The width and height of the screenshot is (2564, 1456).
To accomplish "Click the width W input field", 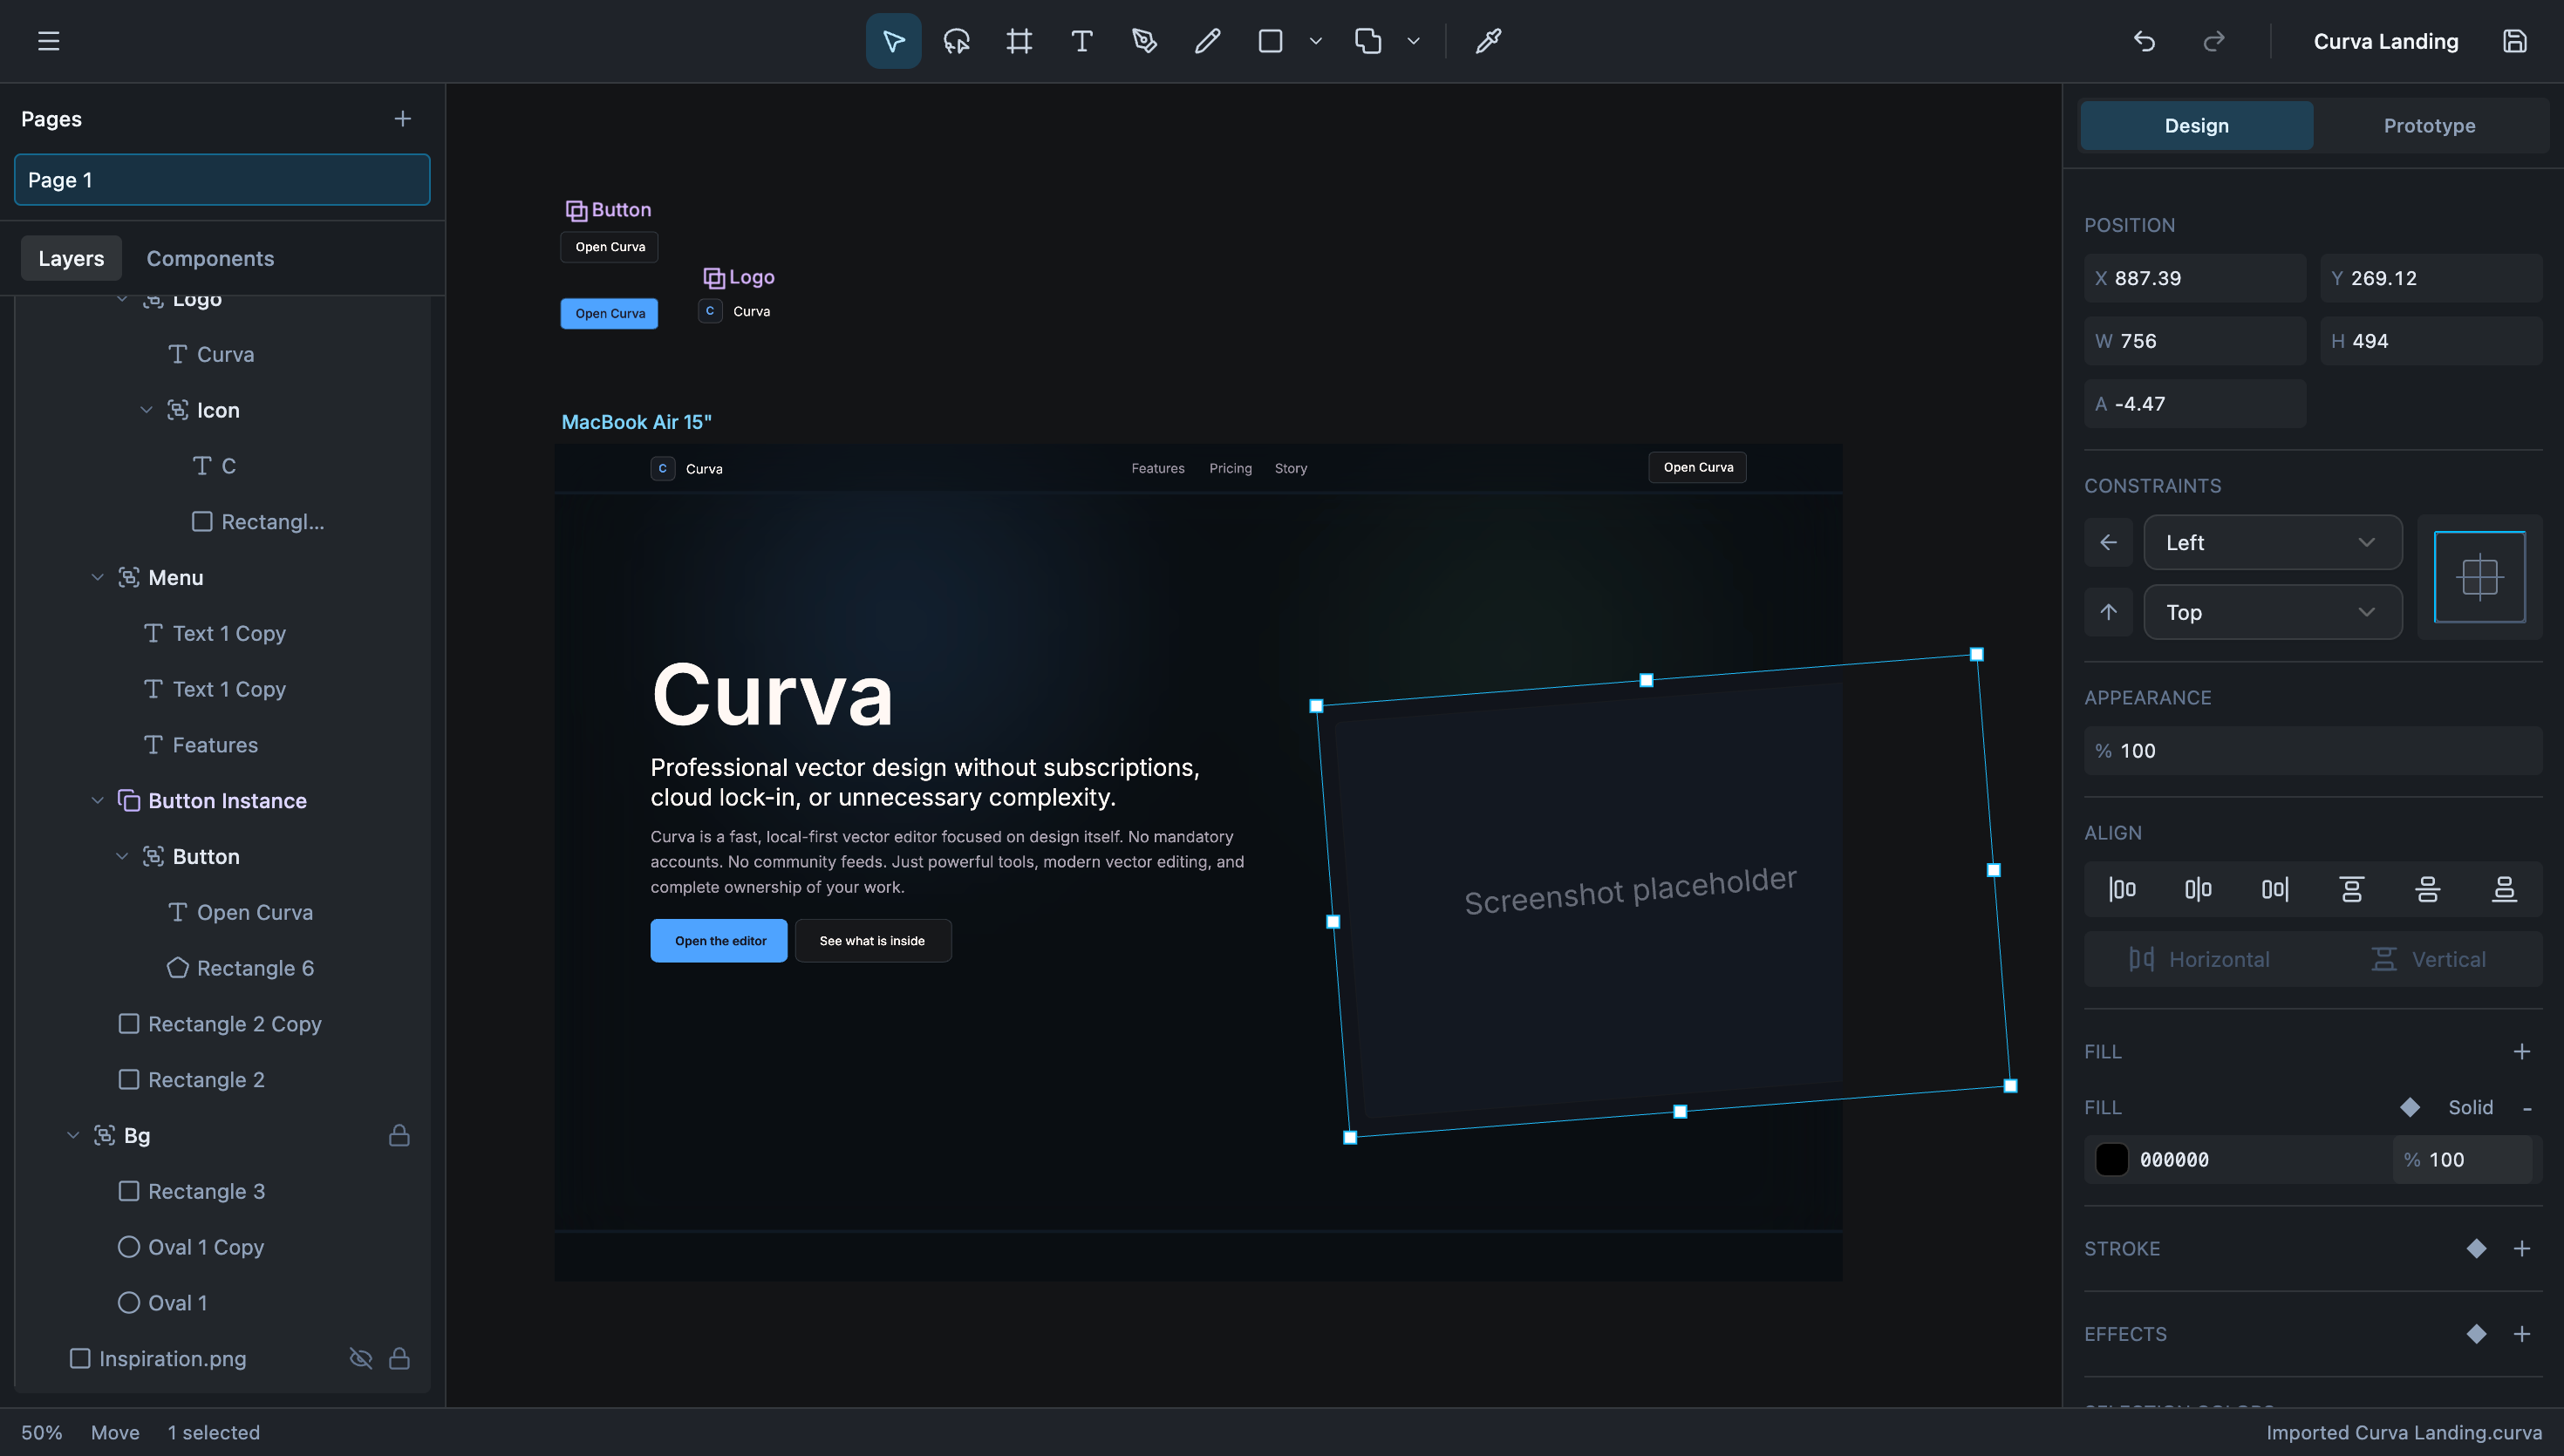I will 2195,341.
